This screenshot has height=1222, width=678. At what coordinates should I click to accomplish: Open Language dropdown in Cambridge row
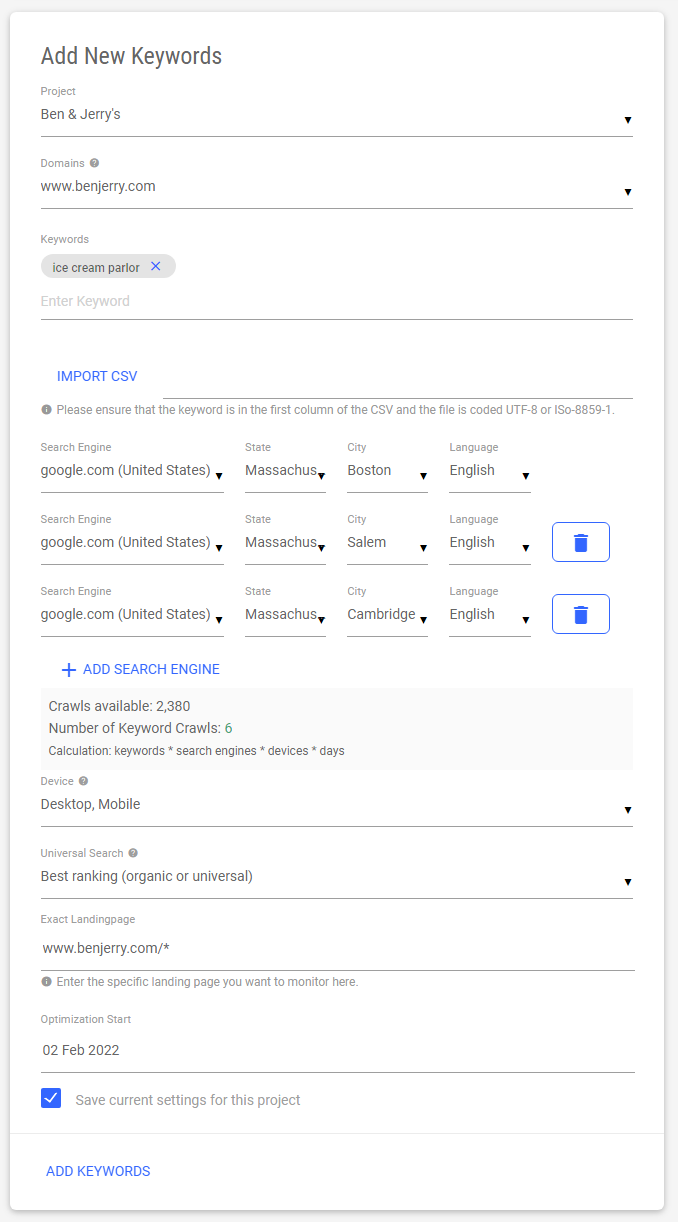[489, 616]
